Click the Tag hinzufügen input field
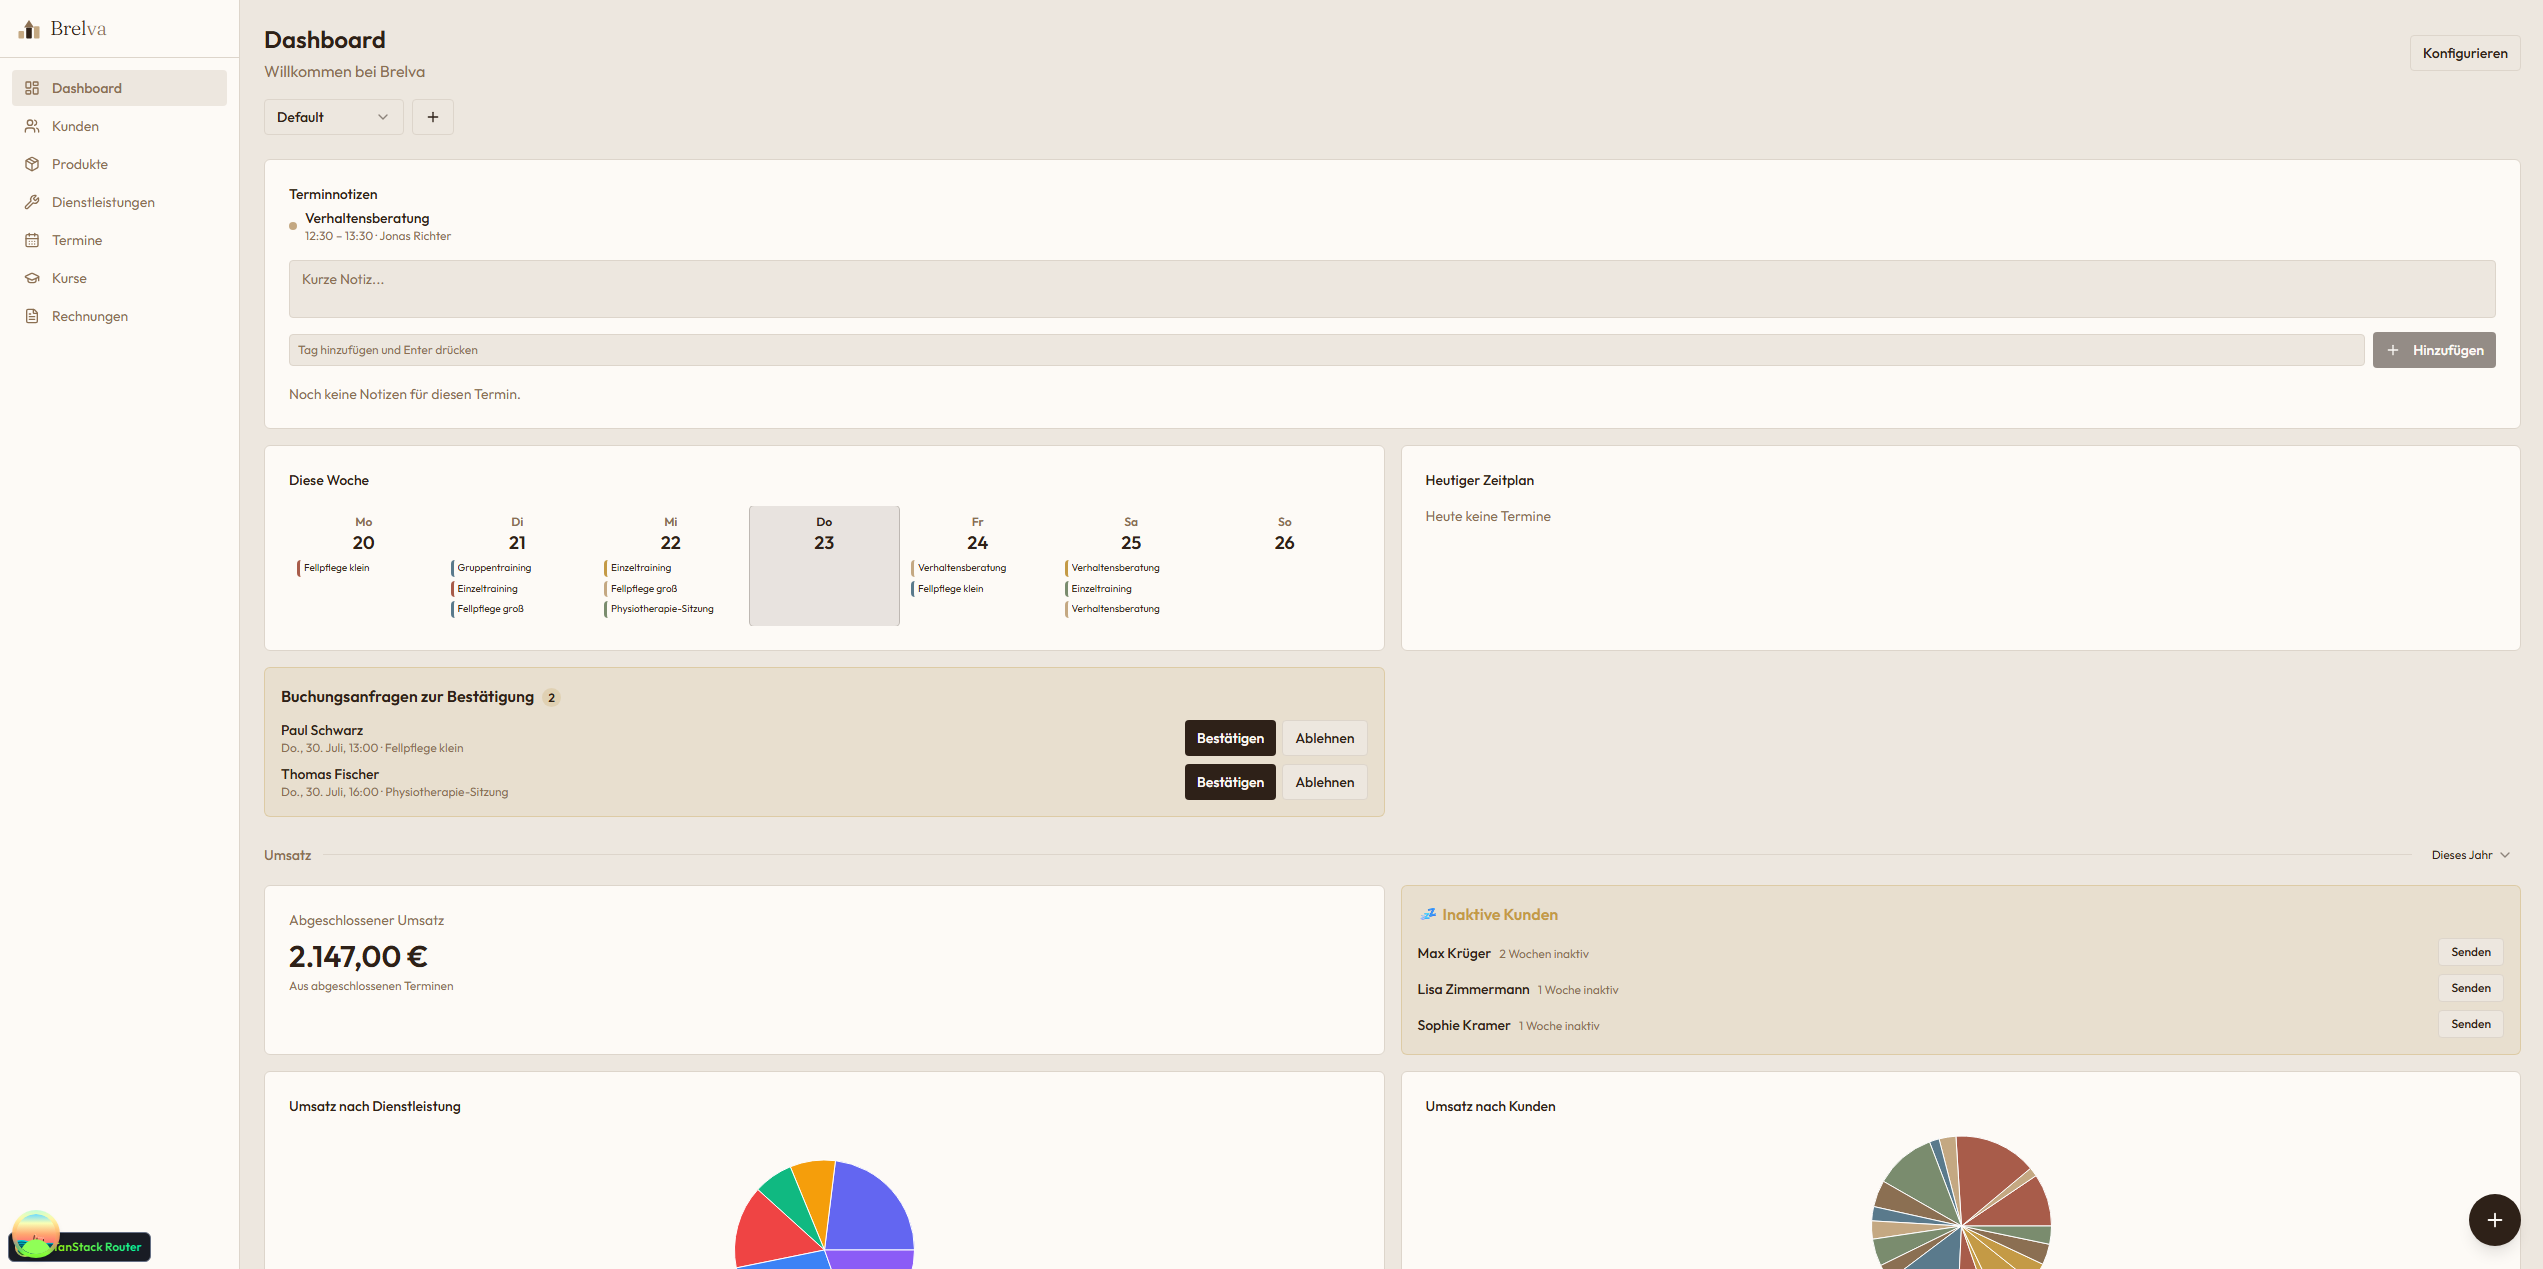2543x1269 pixels. (x=1326, y=350)
